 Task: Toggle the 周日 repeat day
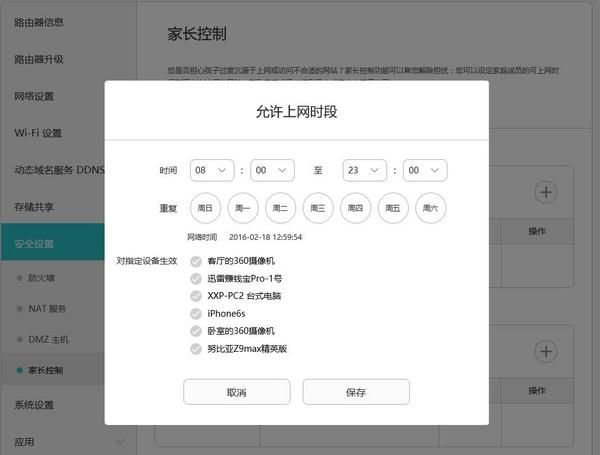(x=205, y=208)
